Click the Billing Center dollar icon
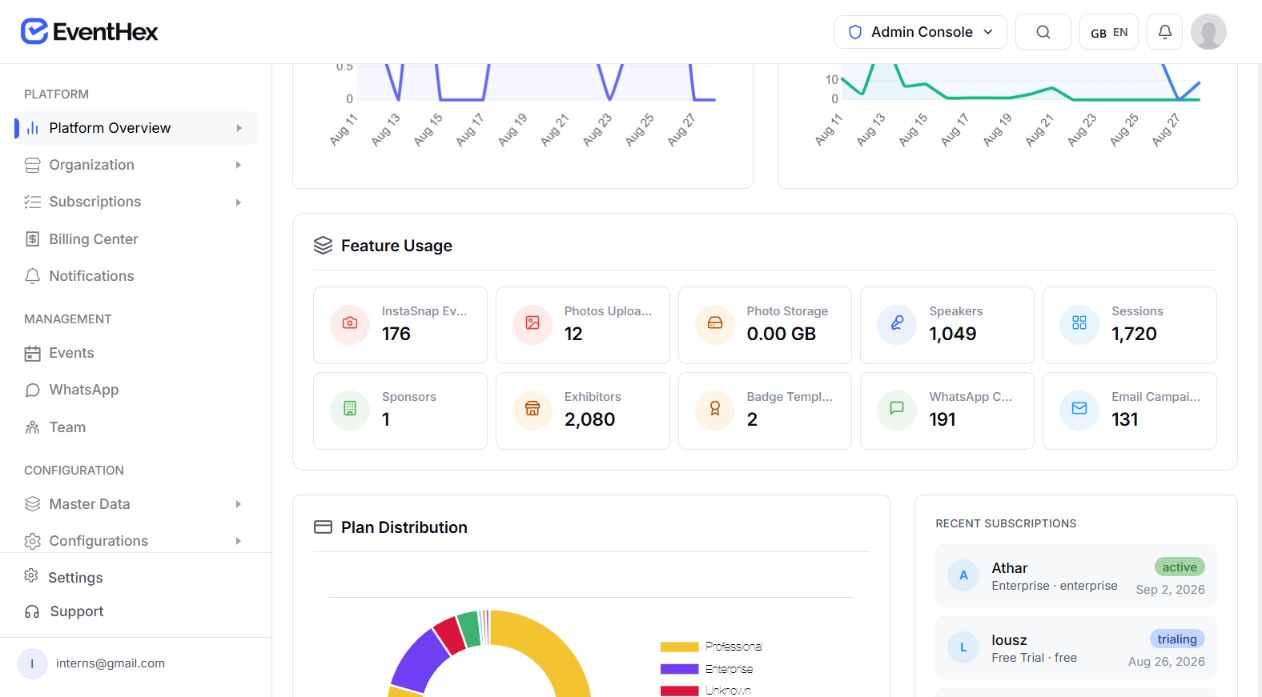Viewport: 1262px width, 697px height. point(33,239)
